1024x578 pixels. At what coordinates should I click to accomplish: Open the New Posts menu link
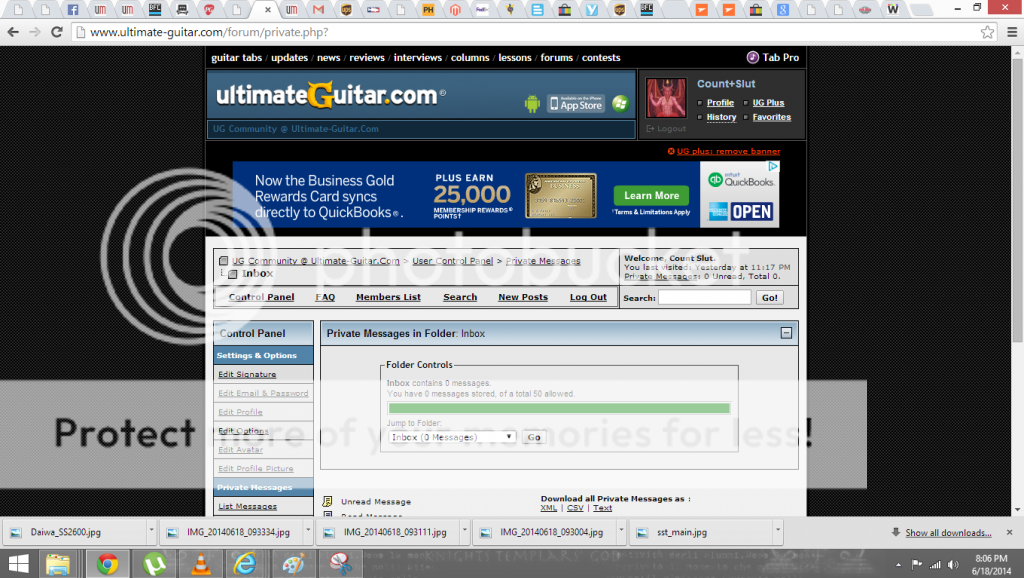point(523,297)
